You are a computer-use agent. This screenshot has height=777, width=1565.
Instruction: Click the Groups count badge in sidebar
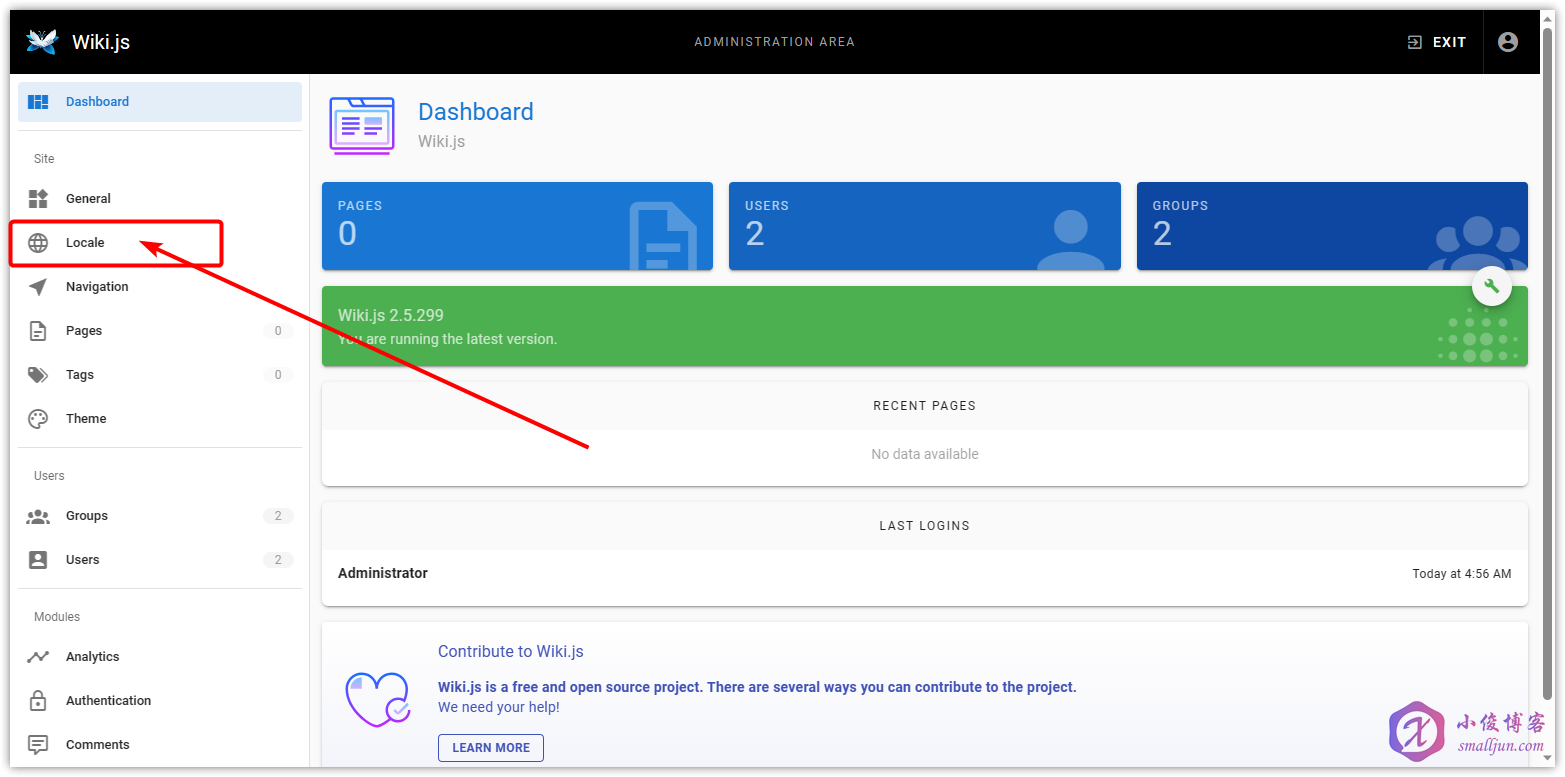pos(278,516)
